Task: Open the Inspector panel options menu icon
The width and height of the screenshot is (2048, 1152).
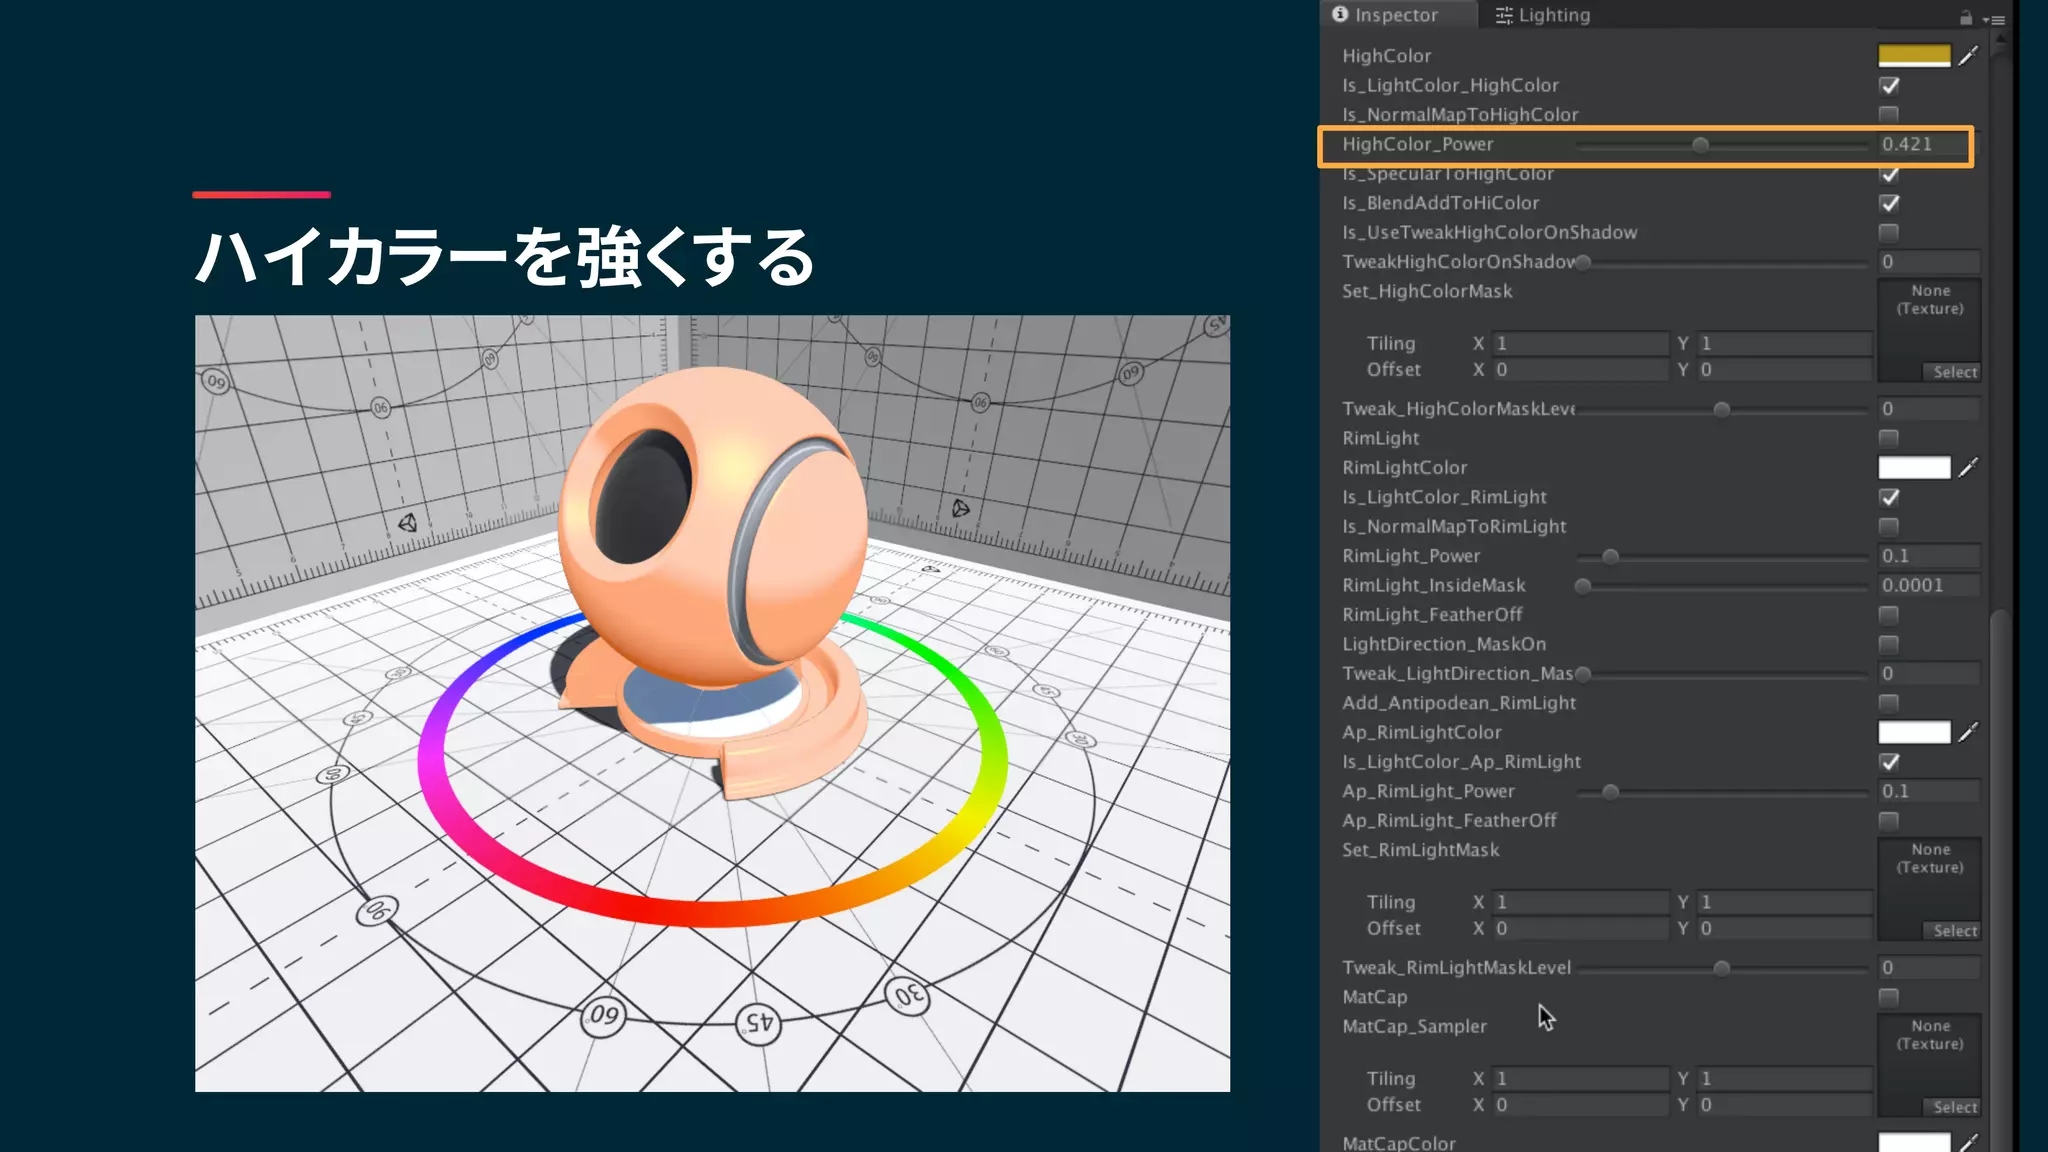Action: (x=1993, y=19)
